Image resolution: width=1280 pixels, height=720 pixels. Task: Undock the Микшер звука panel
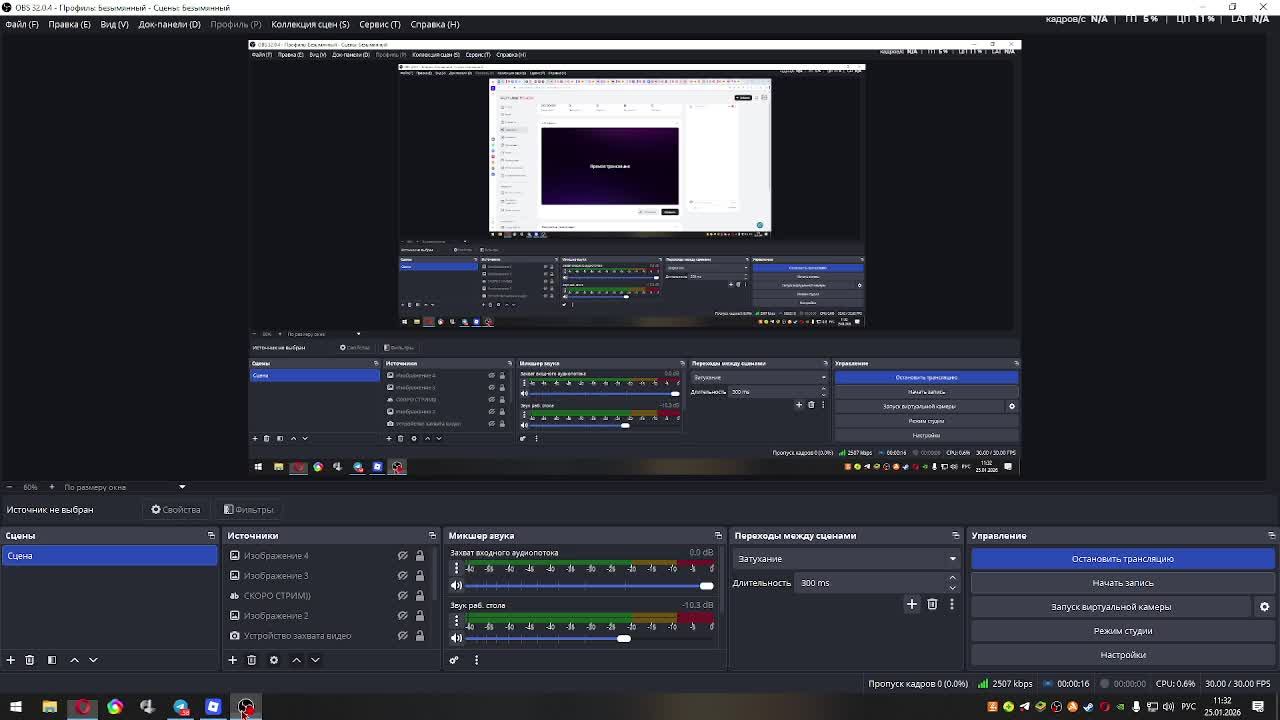click(x=718, y=536)
